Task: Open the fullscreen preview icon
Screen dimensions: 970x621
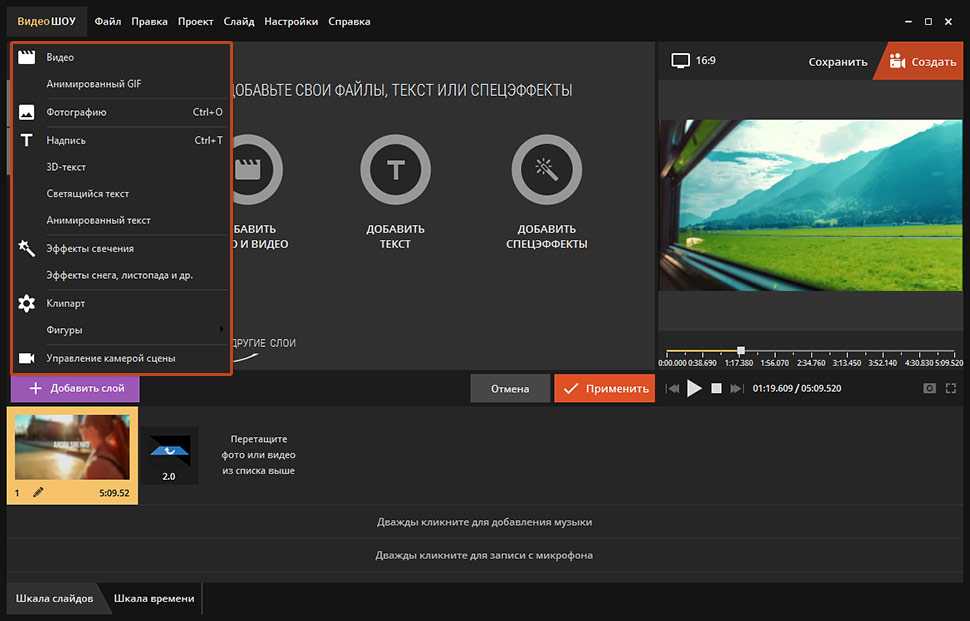Action: coord(951,388)
